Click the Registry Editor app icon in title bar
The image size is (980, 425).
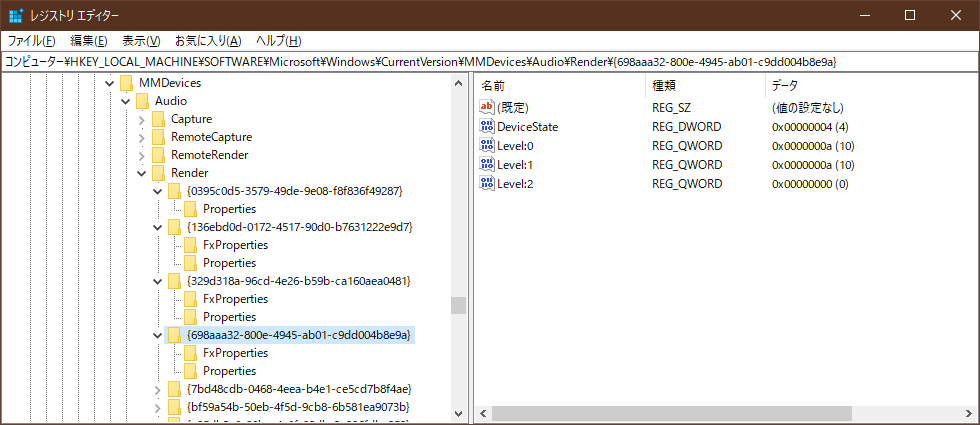coord(15,15)
